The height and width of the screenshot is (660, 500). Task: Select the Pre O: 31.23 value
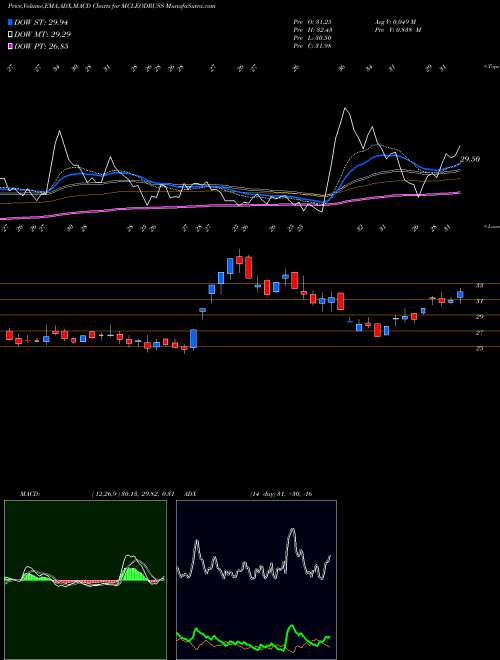(x=312, y=22)
